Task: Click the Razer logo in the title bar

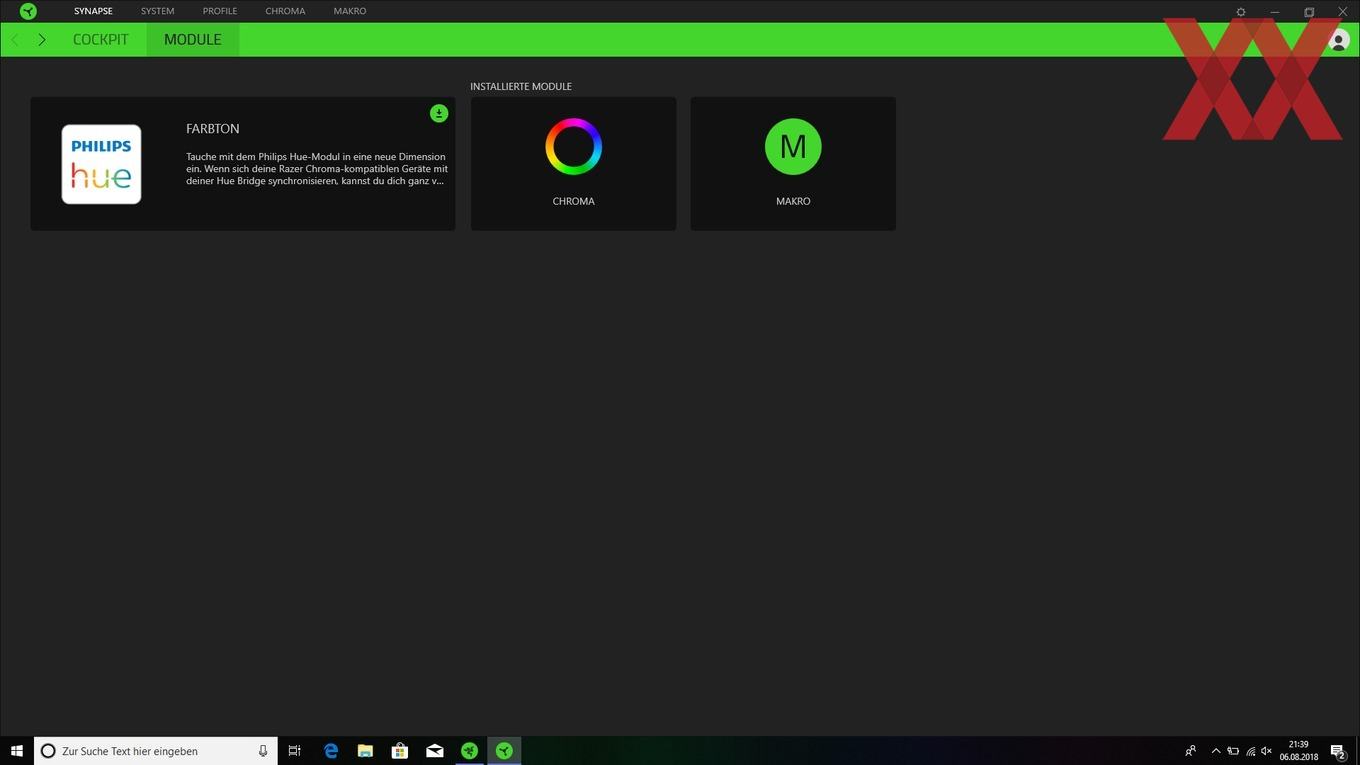Action: pos(28,11)
